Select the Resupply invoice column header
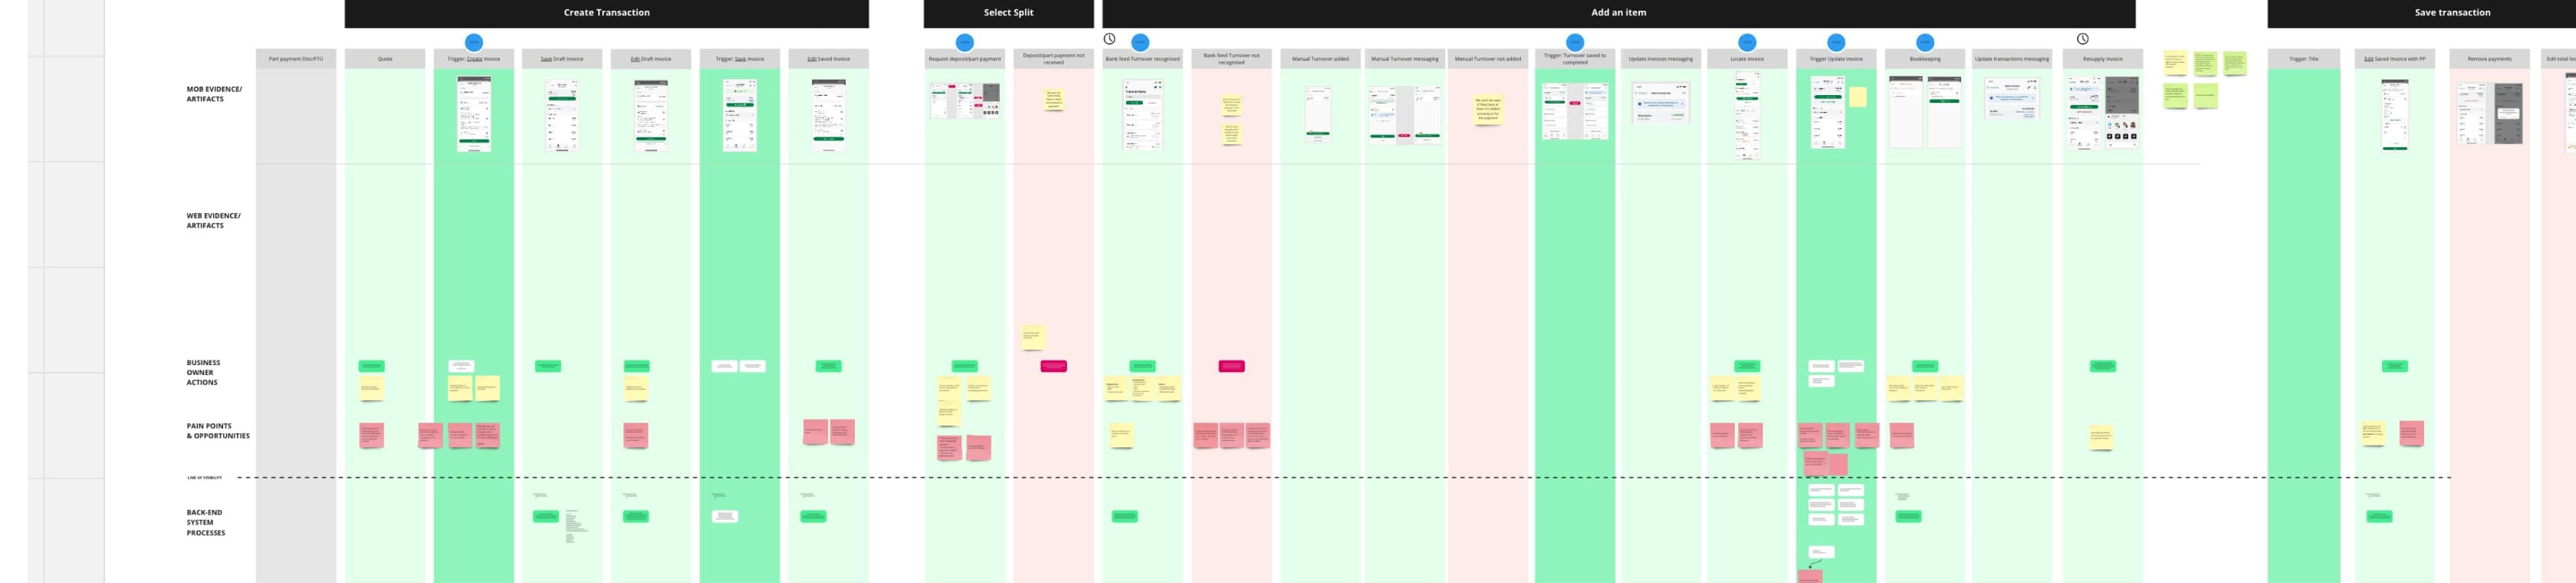The height and width of the screenshot is (583, 2576). coord(2103,59)
